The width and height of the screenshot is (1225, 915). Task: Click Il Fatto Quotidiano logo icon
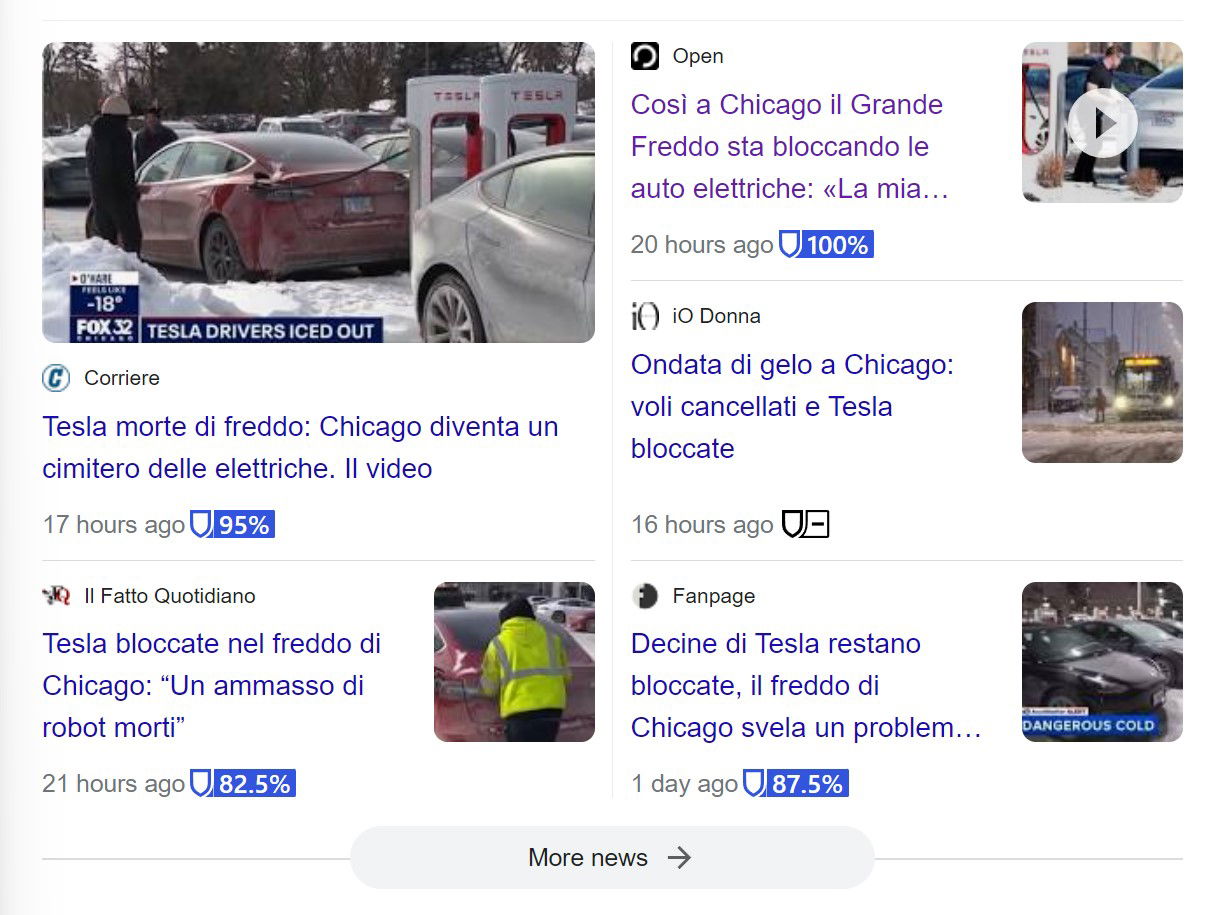tap(56, 596)
